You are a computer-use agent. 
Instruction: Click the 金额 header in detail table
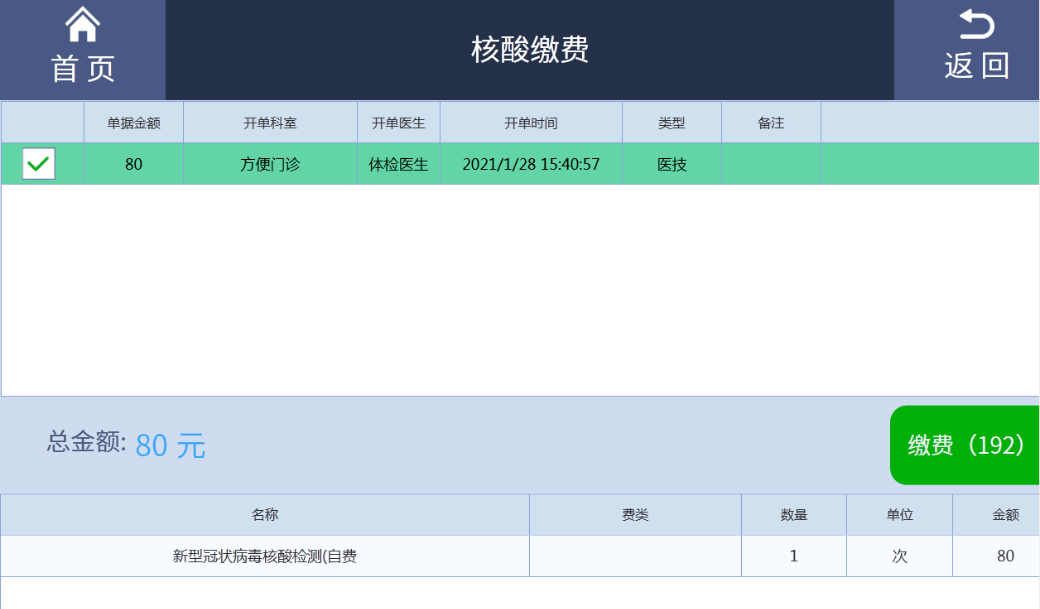tap(1005, 515)
